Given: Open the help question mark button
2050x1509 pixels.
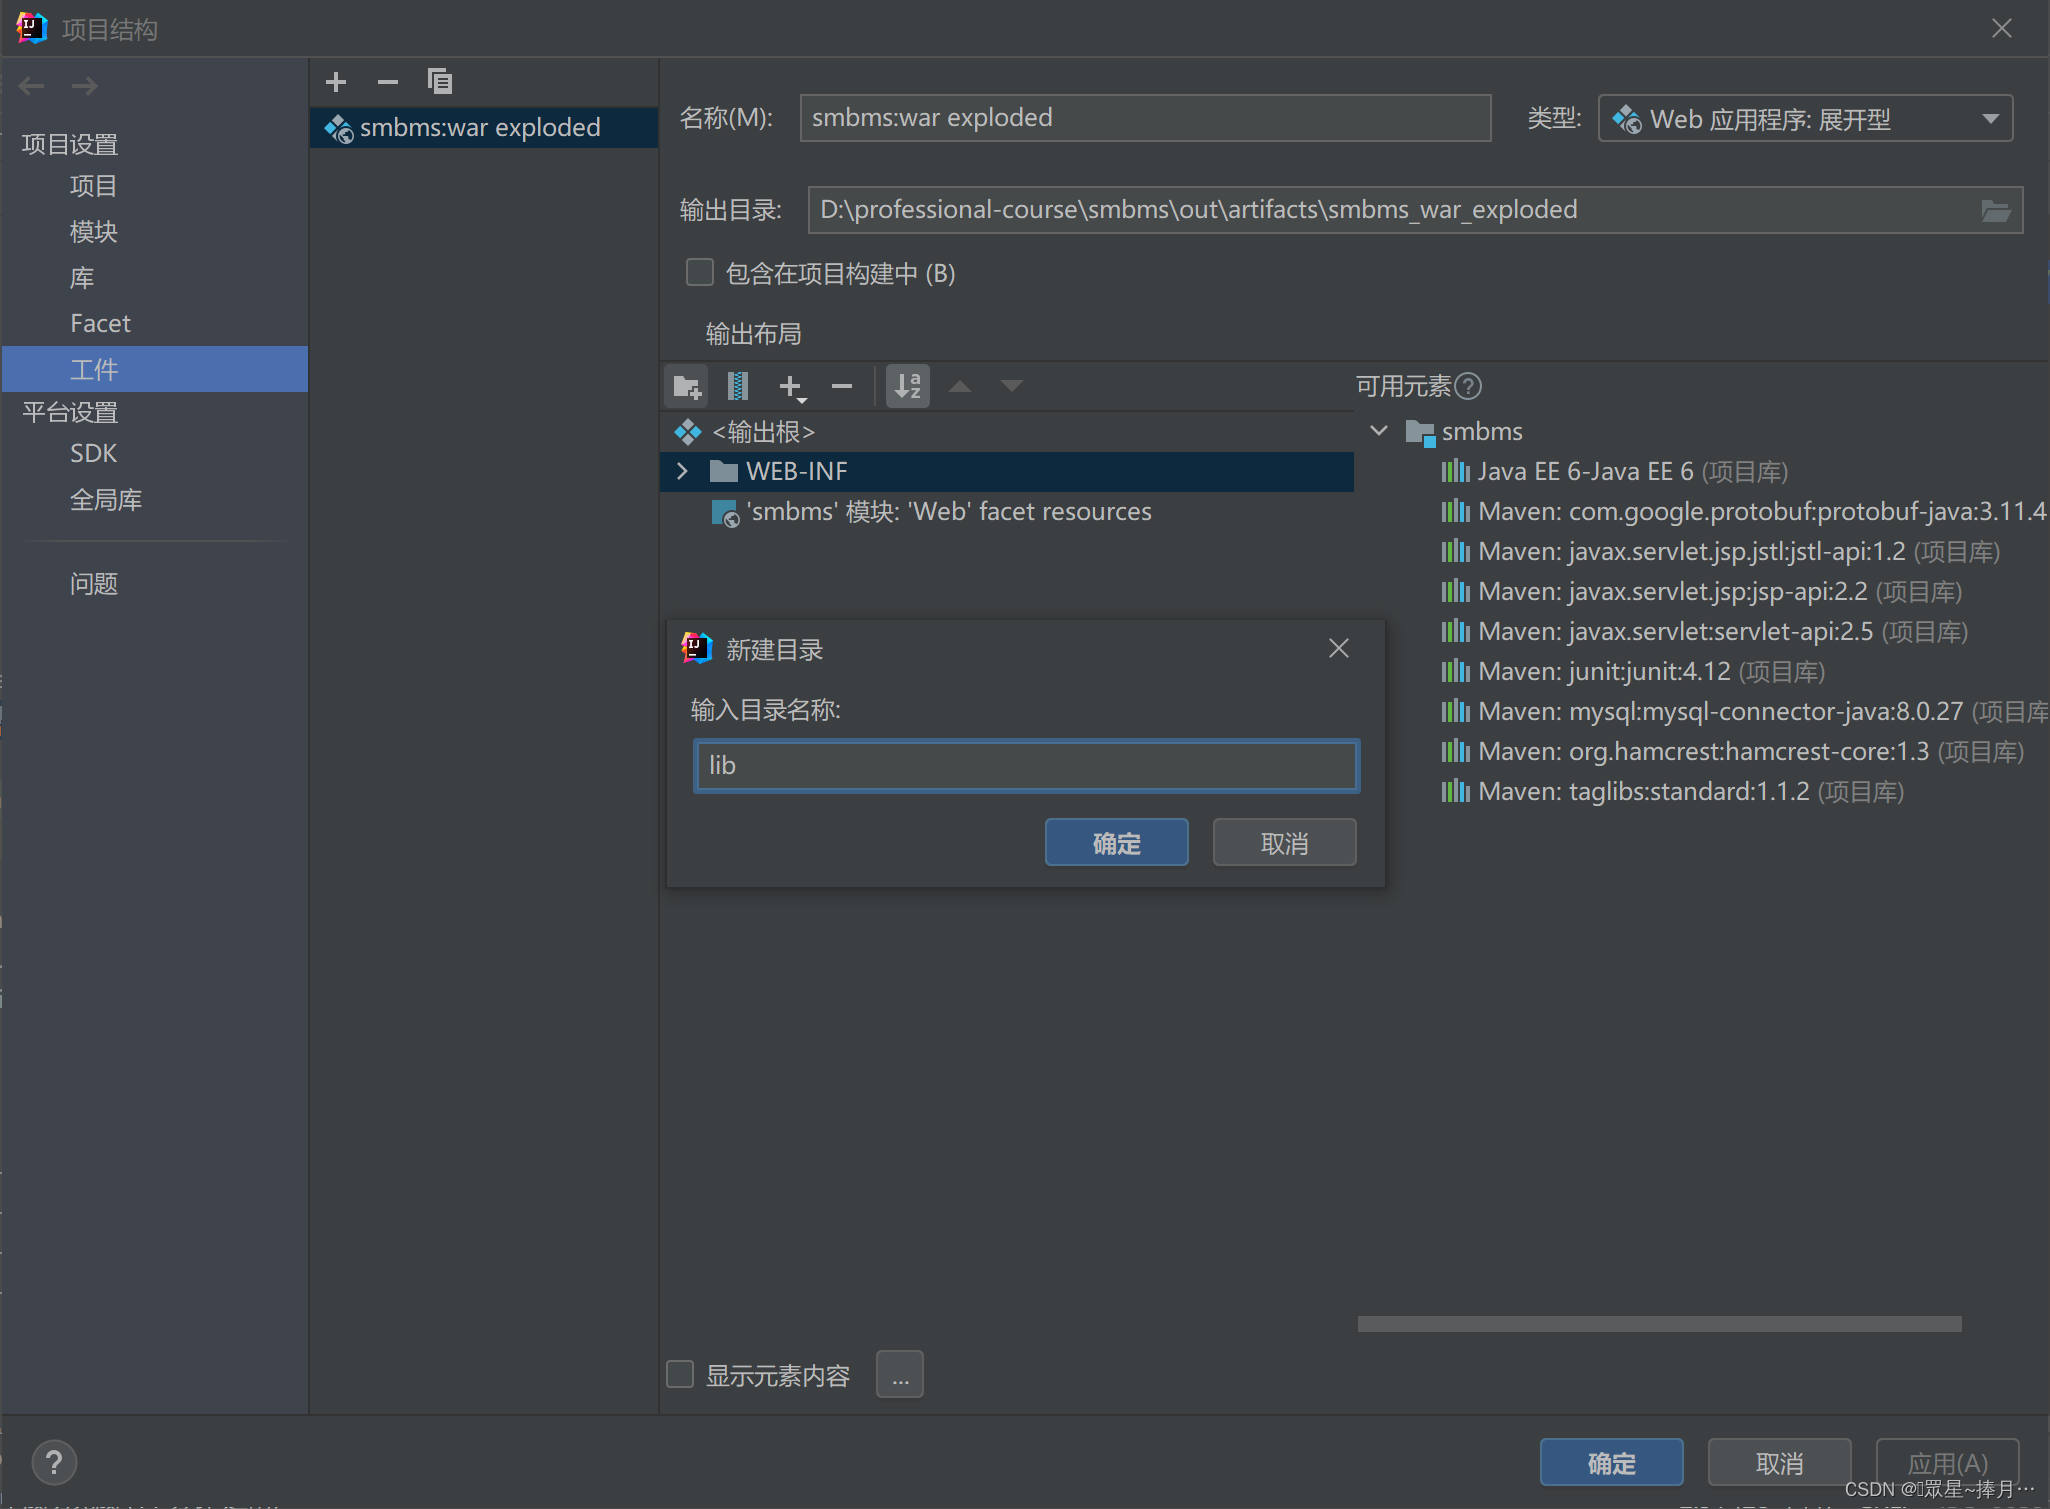Looking at the screenshot, I should [54, 1463].
